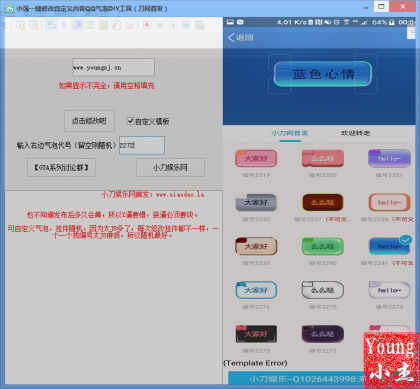Viewport: 420px width, 389px height.
Task: Select beige 大家好 bubble numbered 2239
Action: (x=256, y=246)
